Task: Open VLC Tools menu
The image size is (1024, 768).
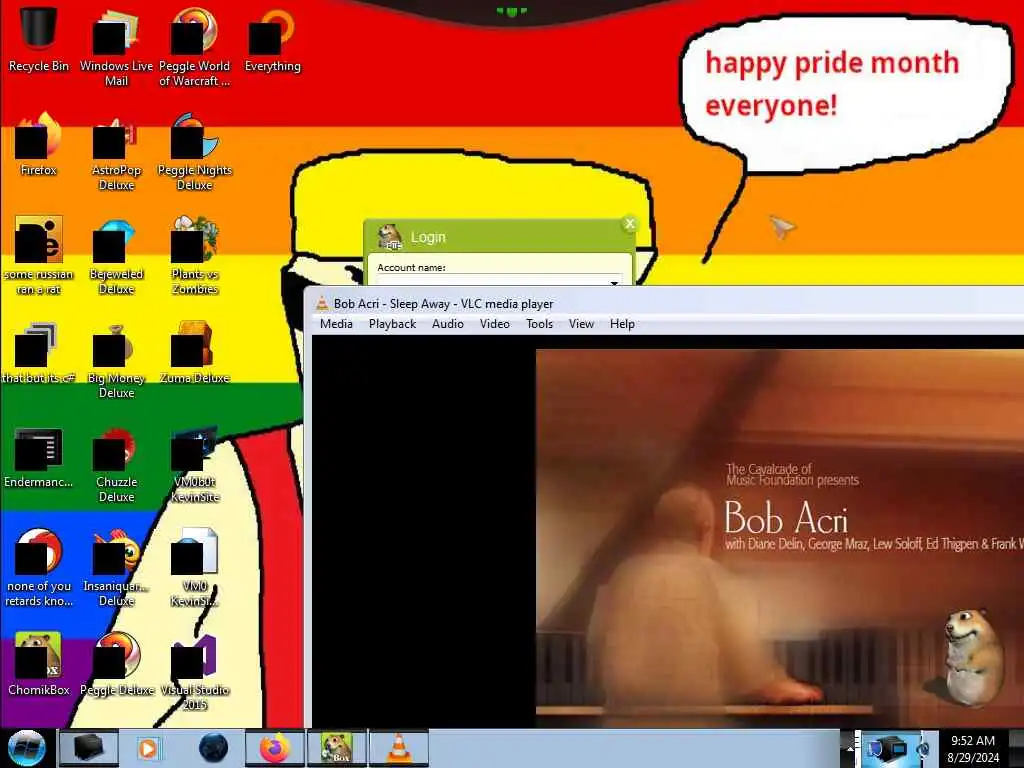Action: click(539, 324)
